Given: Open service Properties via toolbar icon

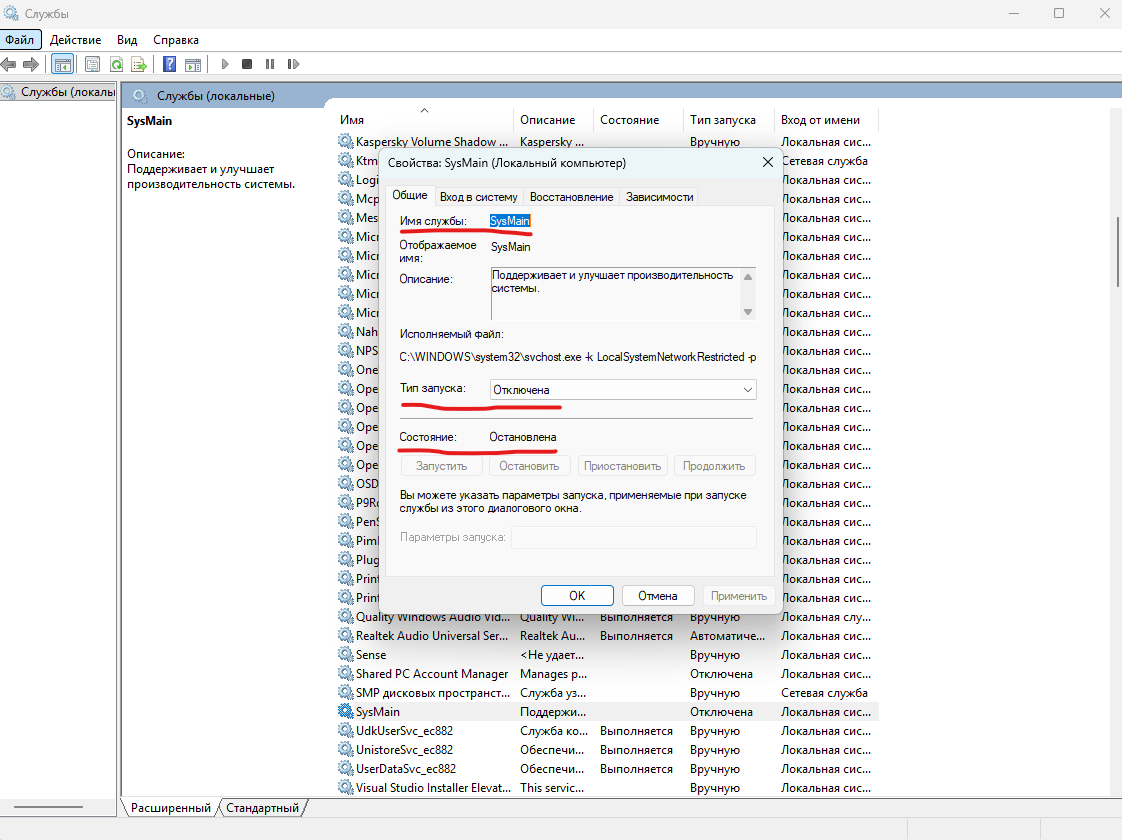Looking at the screenshot, I should pos(92,64).
